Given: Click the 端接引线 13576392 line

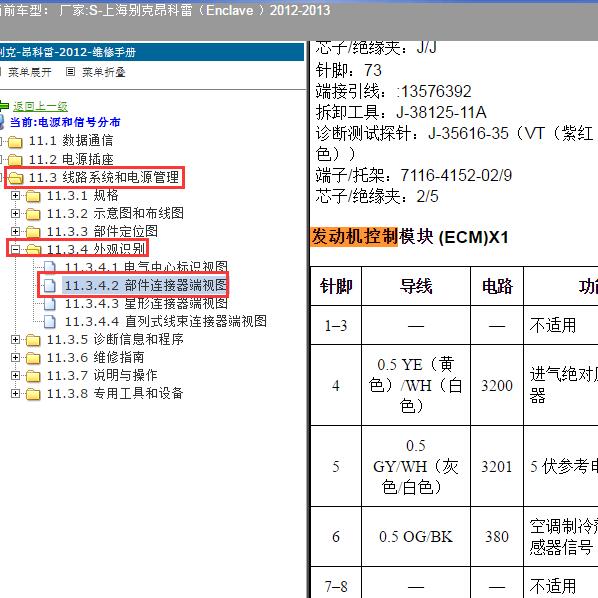Looking at the screenshot, I should coord(394,92).
